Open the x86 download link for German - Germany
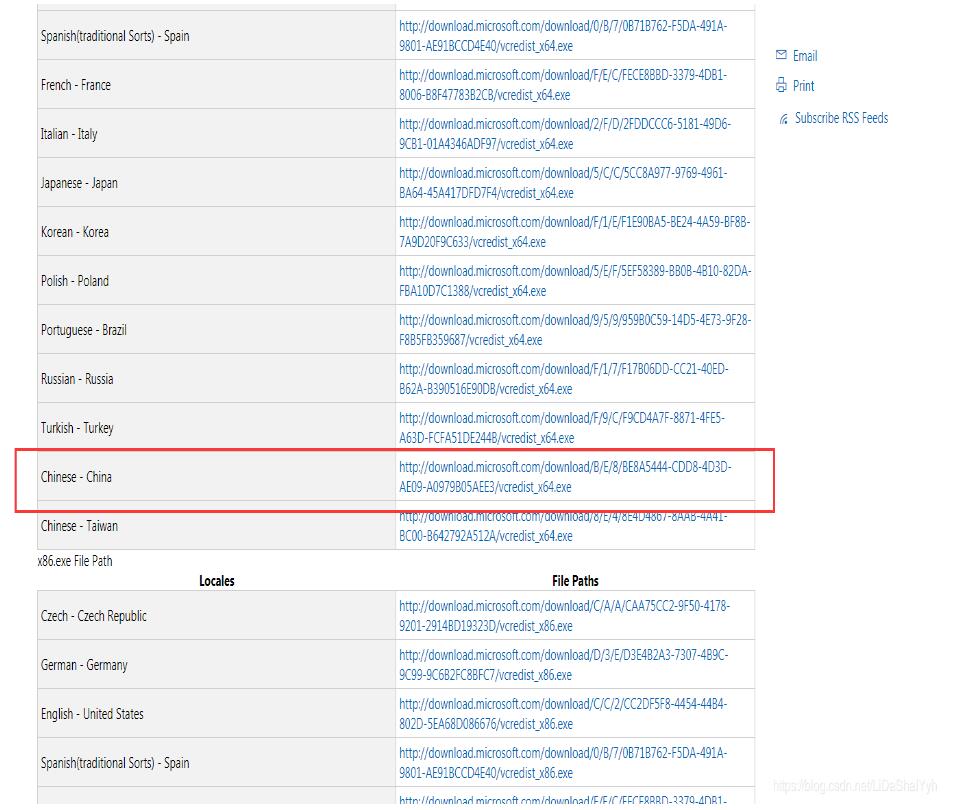 [563, 665]
